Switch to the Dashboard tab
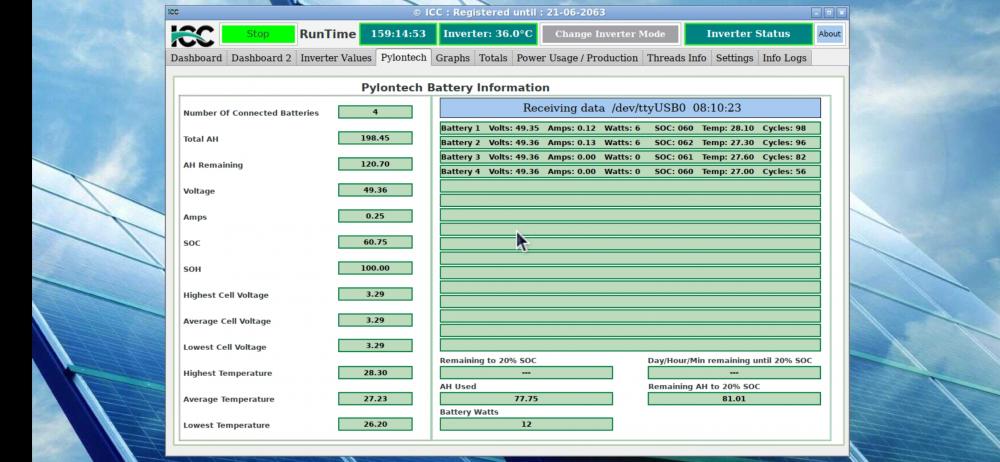The width and height of the screenshot is (1000, 462). coord(196,58)
